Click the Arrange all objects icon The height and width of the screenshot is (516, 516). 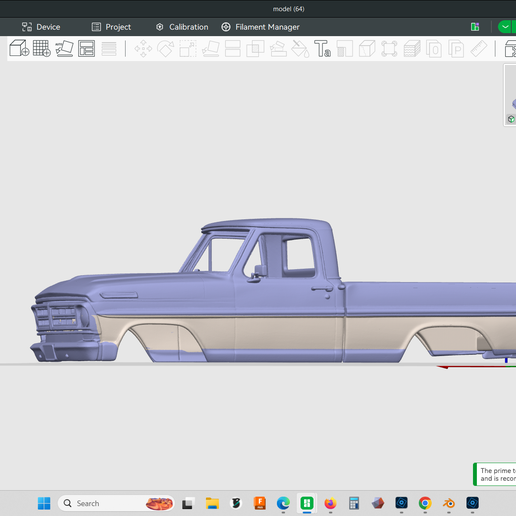(87, 49)
